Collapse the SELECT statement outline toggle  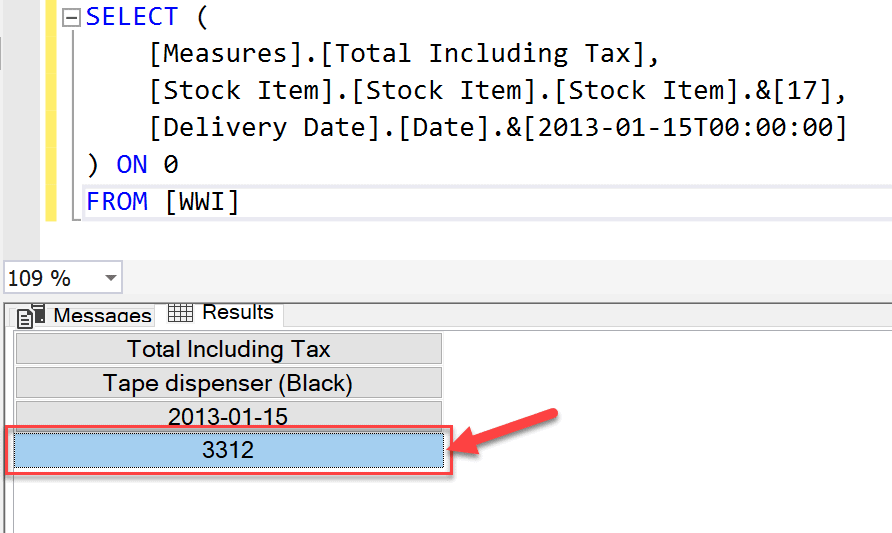69,17
